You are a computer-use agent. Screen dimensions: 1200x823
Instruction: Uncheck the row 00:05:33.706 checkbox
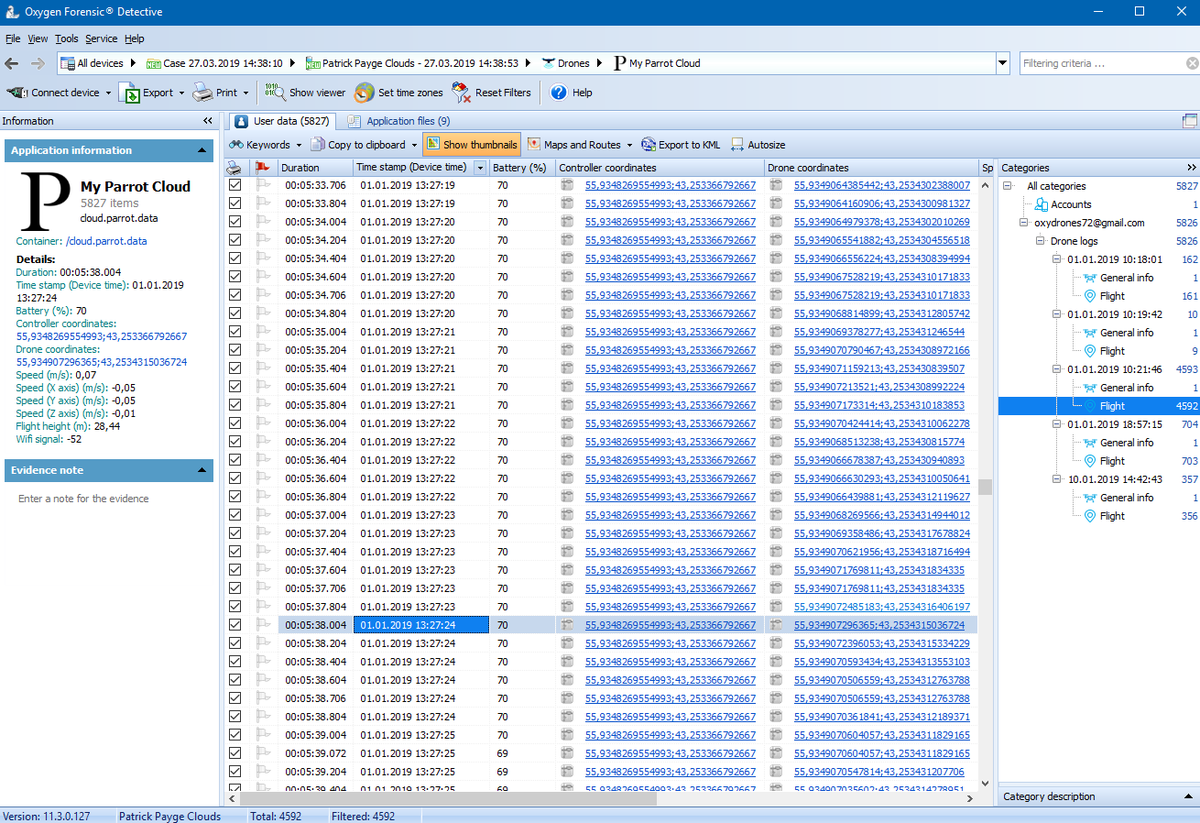click(x=235, y=185)
